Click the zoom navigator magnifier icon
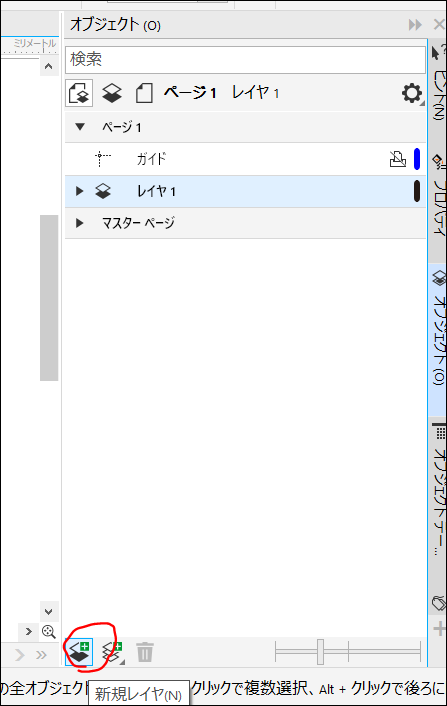The image size is (447, 706). 49,631
